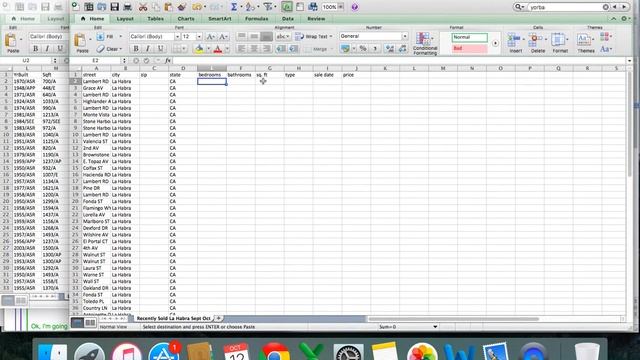Image resolution: width=640 pixels, height=360 pixels.
Task: Click the clipboard Paste icon in top toolbar
Action: [x=168, y=7]
